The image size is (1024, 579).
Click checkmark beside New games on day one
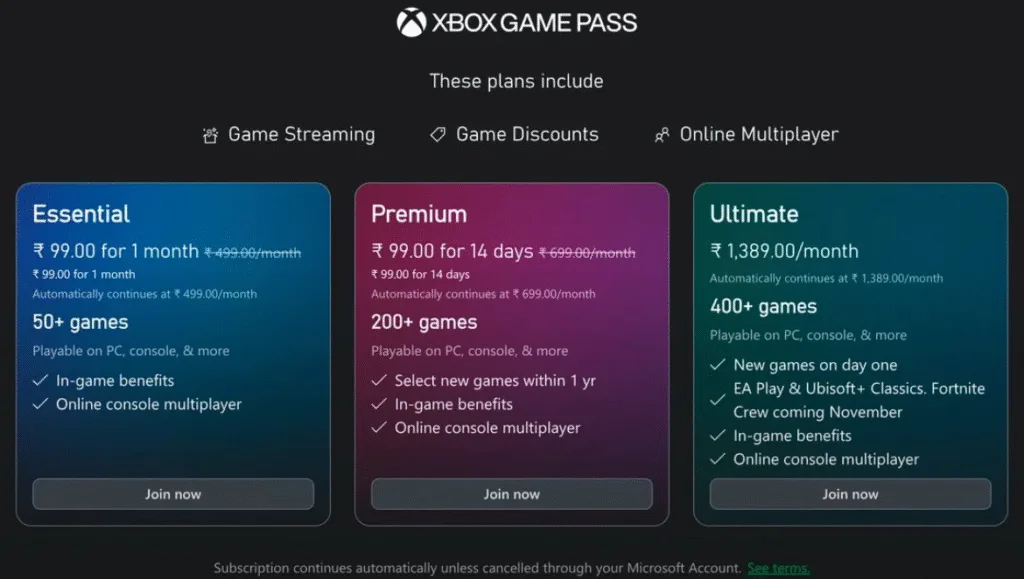(717, 365)
